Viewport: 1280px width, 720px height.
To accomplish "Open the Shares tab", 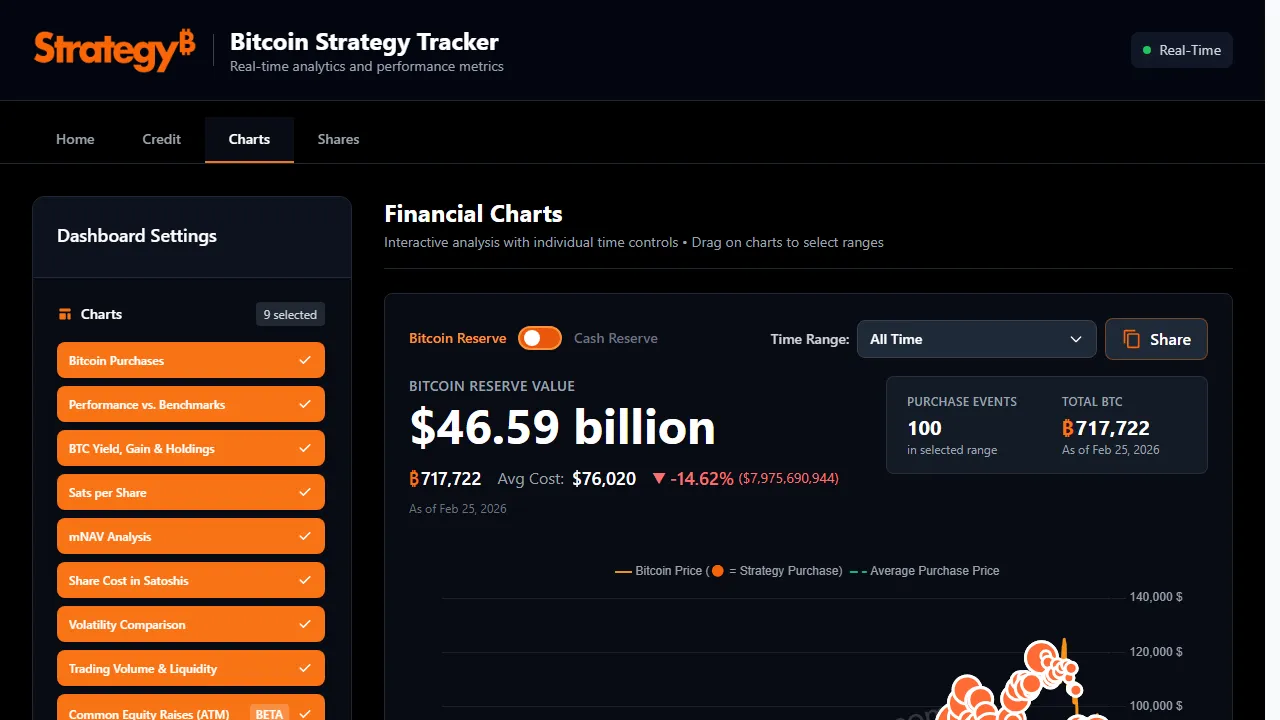I will coord(338,139).
